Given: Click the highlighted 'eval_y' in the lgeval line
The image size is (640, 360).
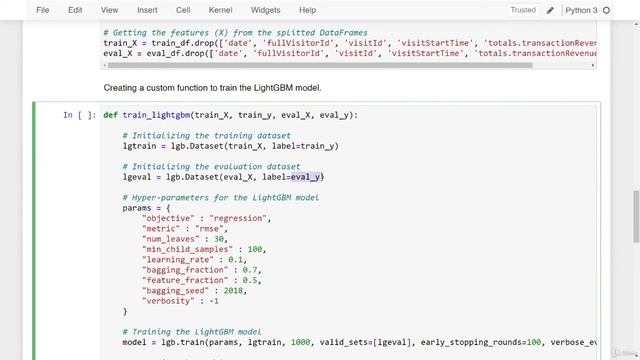Looking at the screenshot, I should [x=305, y=177].
